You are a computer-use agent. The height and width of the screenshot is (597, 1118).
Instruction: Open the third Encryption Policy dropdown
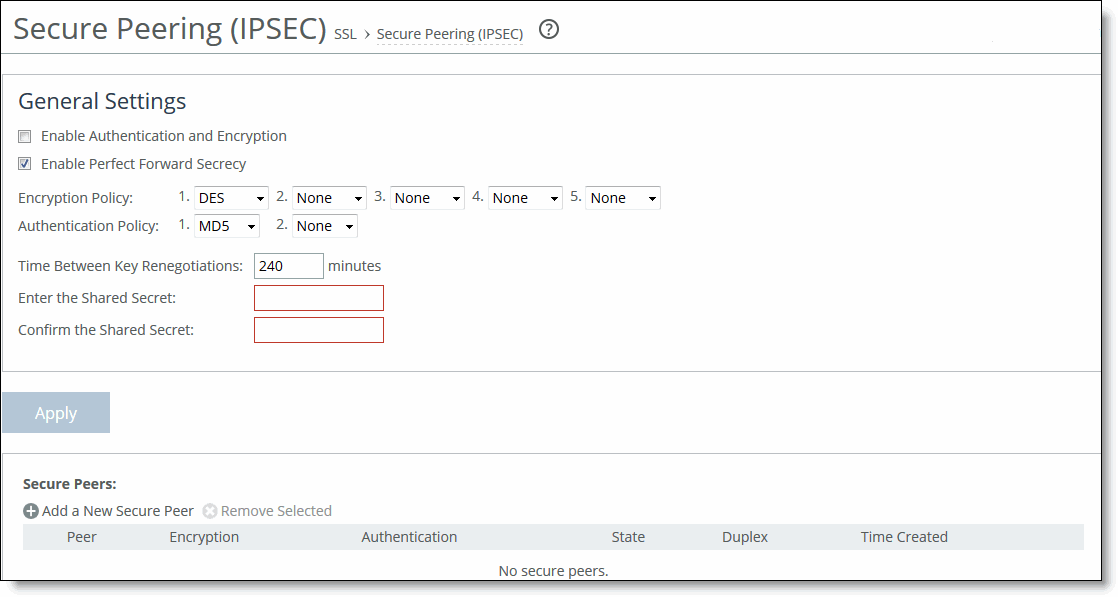(427, 197)
